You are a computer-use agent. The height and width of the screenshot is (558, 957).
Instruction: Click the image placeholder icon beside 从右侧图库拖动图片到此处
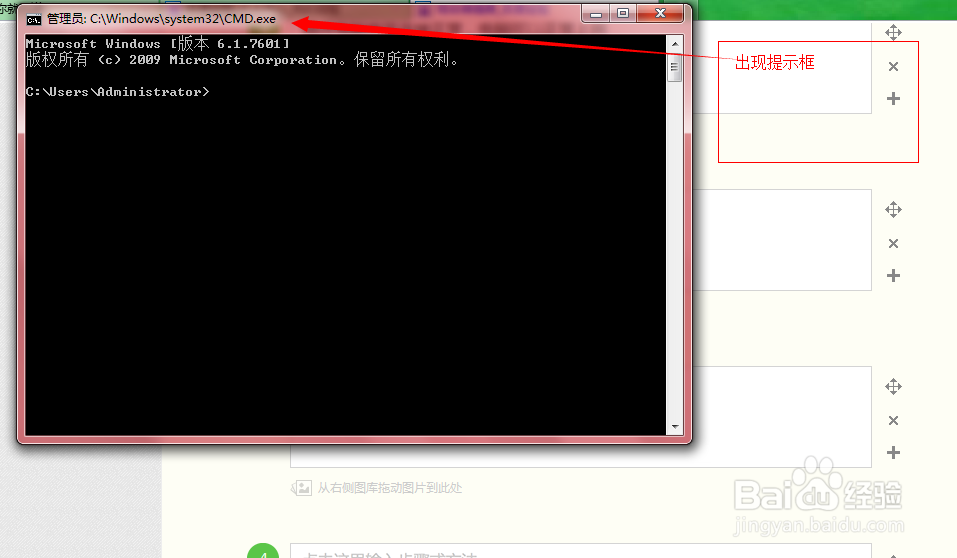[x=302, y=488]
